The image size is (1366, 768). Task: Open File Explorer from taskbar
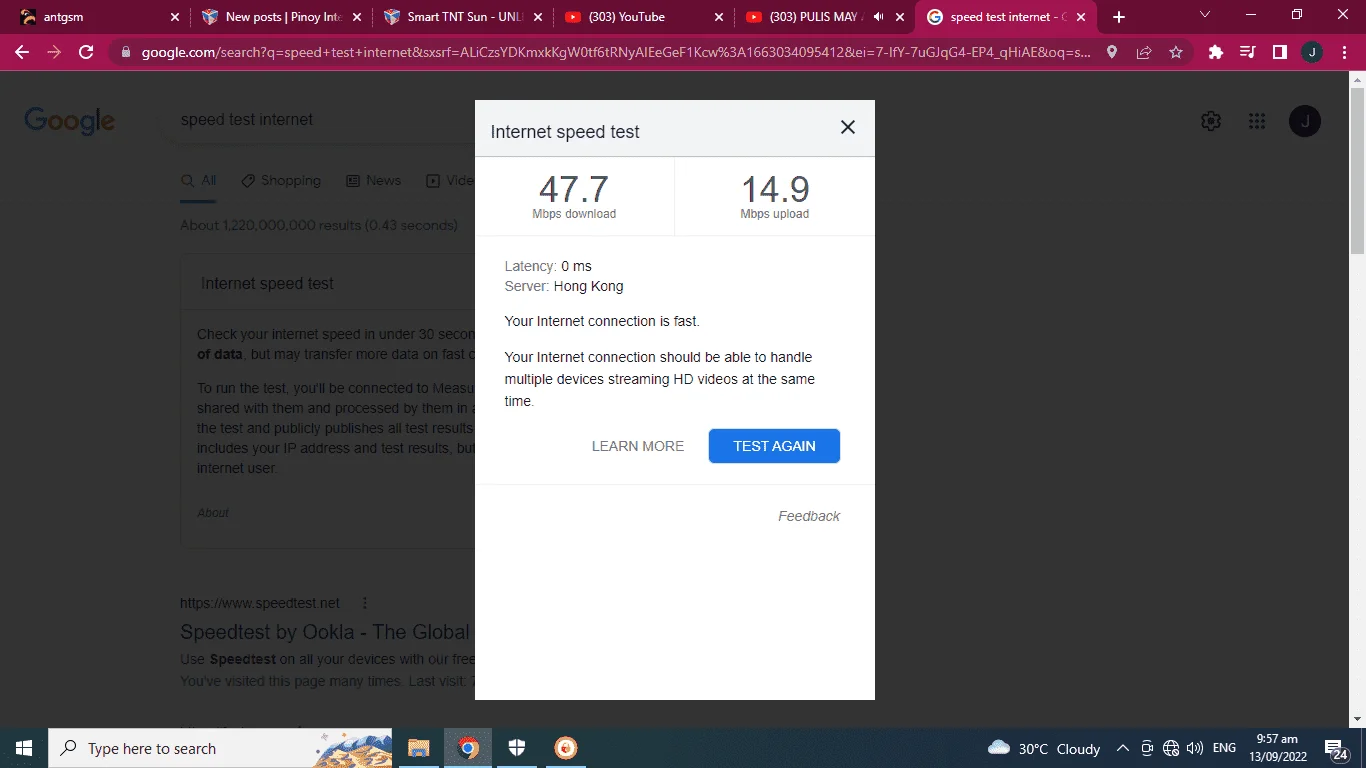pos(418,748)
